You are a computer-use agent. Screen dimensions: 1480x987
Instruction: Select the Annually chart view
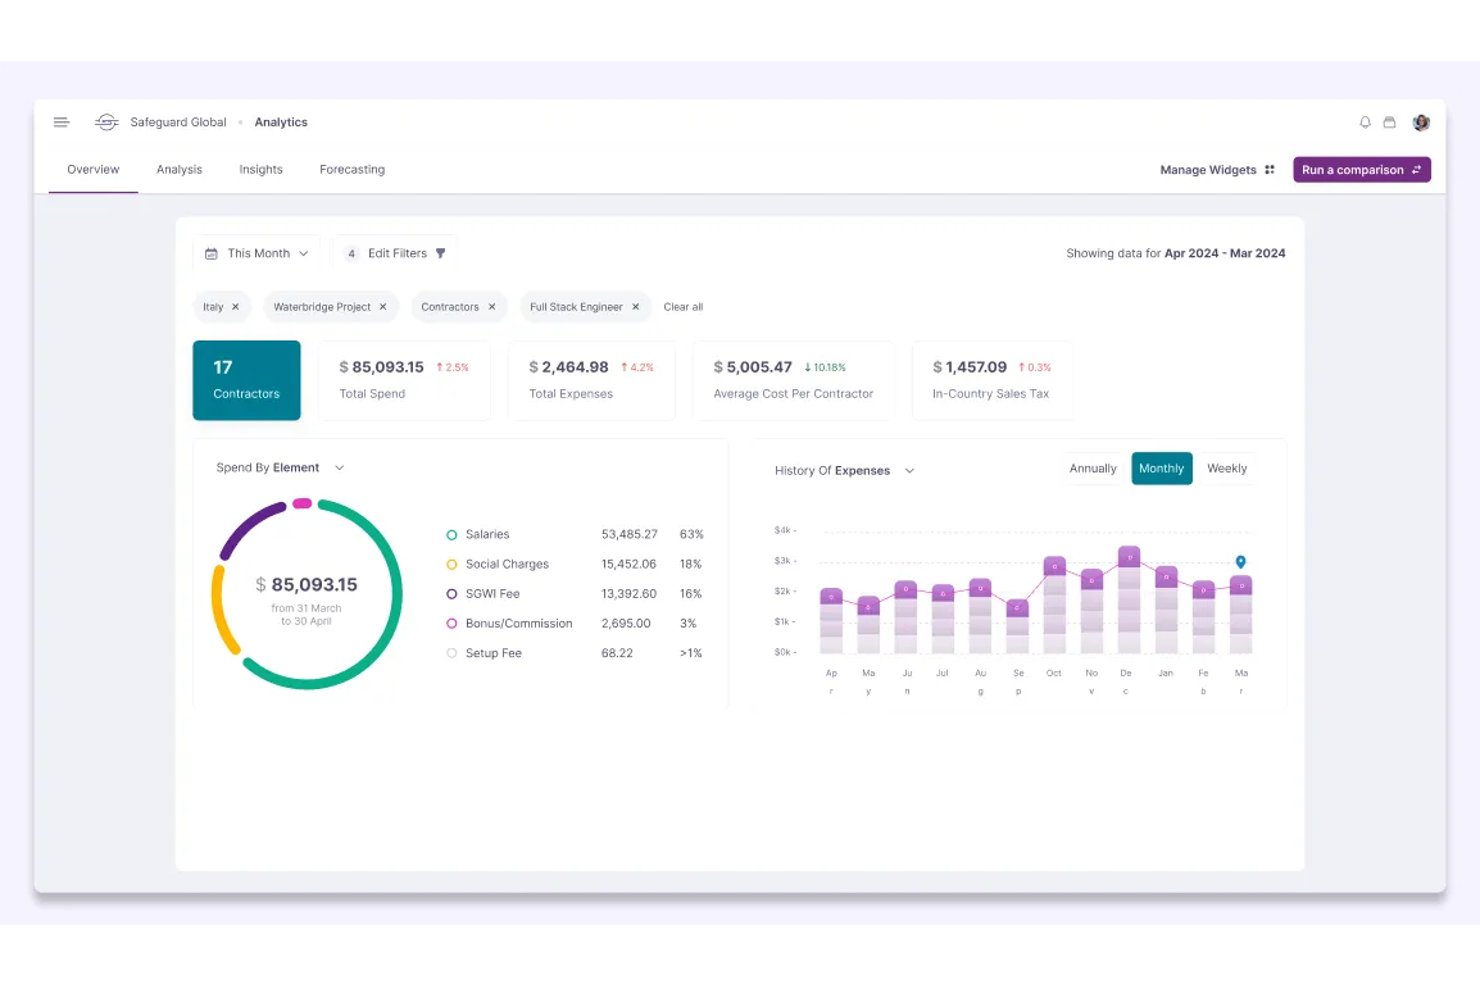(1093, 469)
